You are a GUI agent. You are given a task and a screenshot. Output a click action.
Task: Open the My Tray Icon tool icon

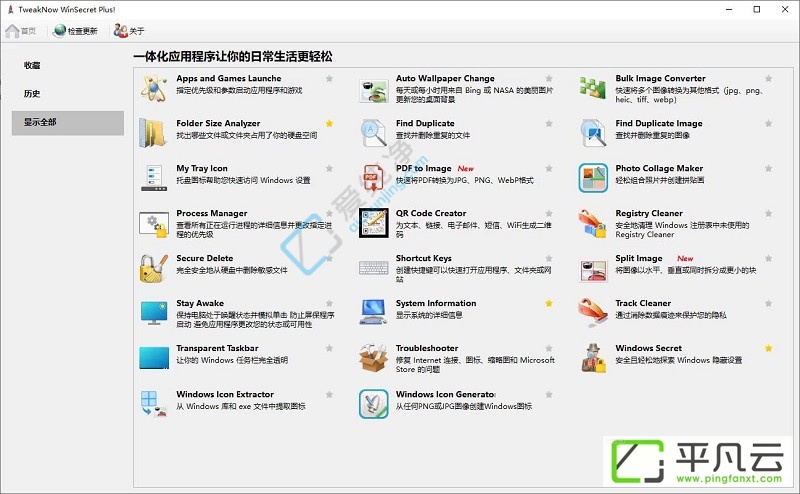tap(154, 178)
